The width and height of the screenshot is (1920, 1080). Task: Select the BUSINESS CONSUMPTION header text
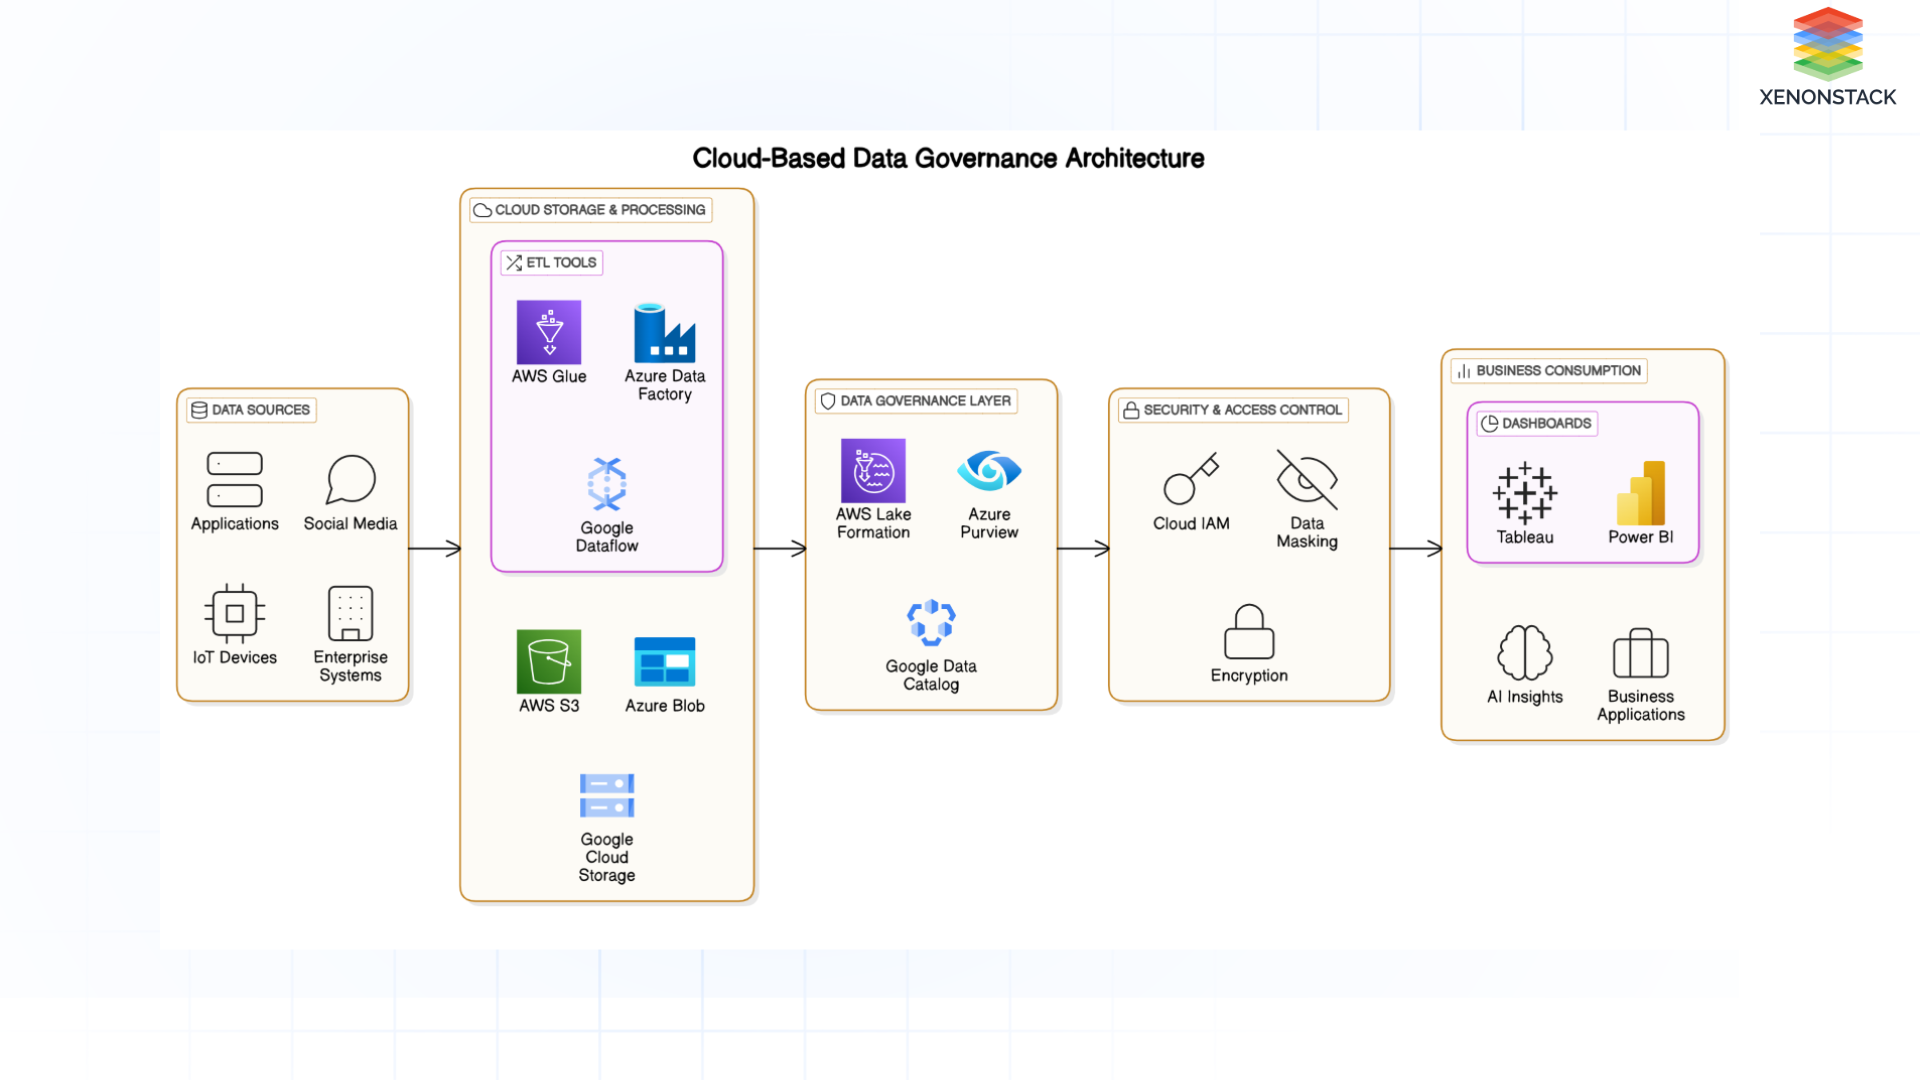[x=1558, y=371]
